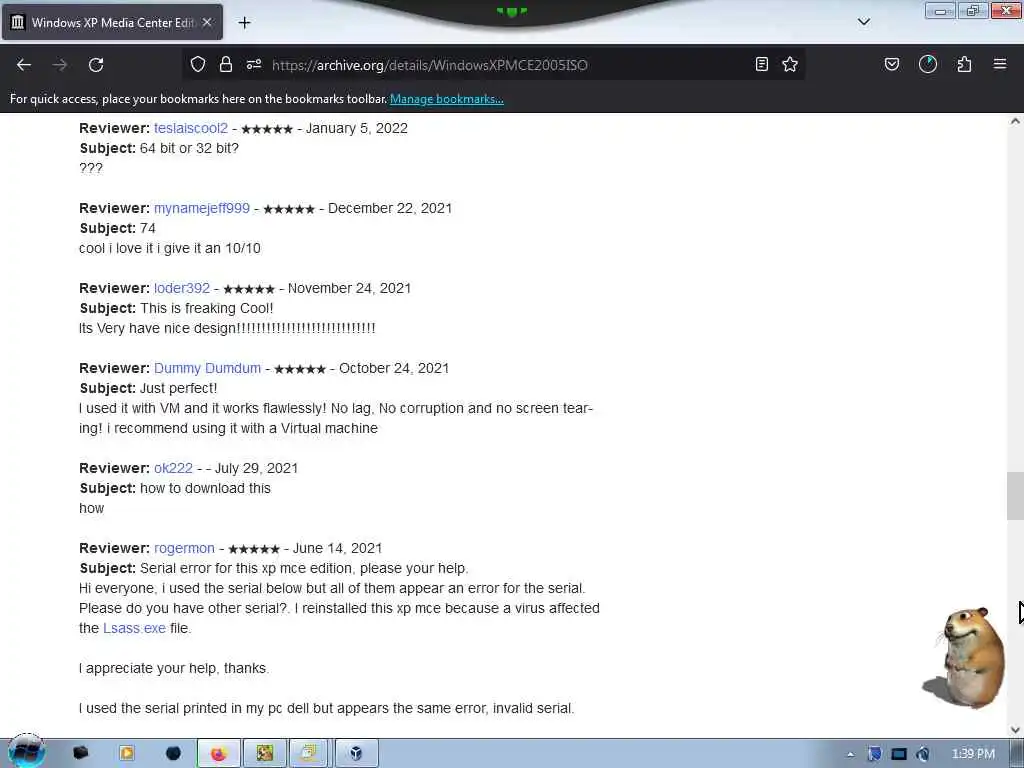Click the vertical scrollbar thumb
The image size is (1024, 768).
pyautogui.click(x=1015, y=496)
